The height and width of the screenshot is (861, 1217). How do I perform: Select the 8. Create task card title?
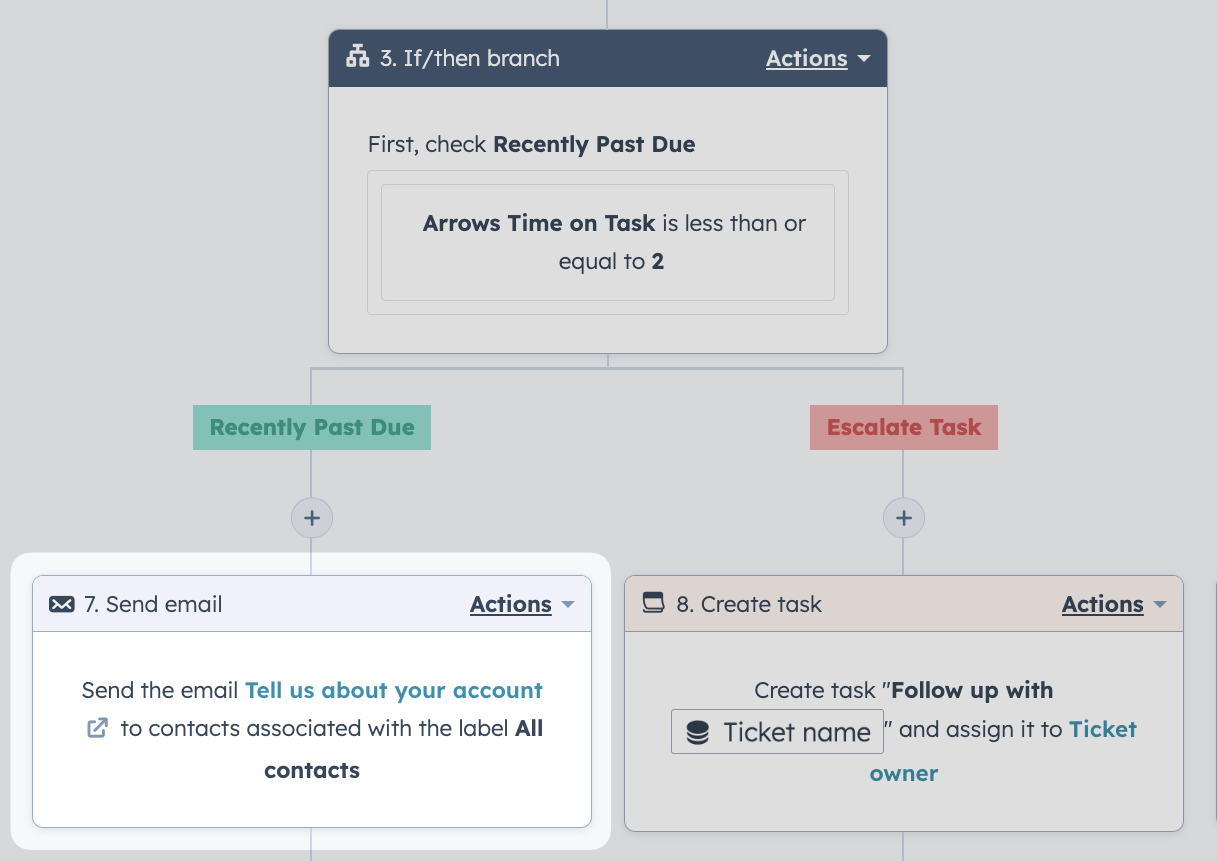(x=749, y=604)
